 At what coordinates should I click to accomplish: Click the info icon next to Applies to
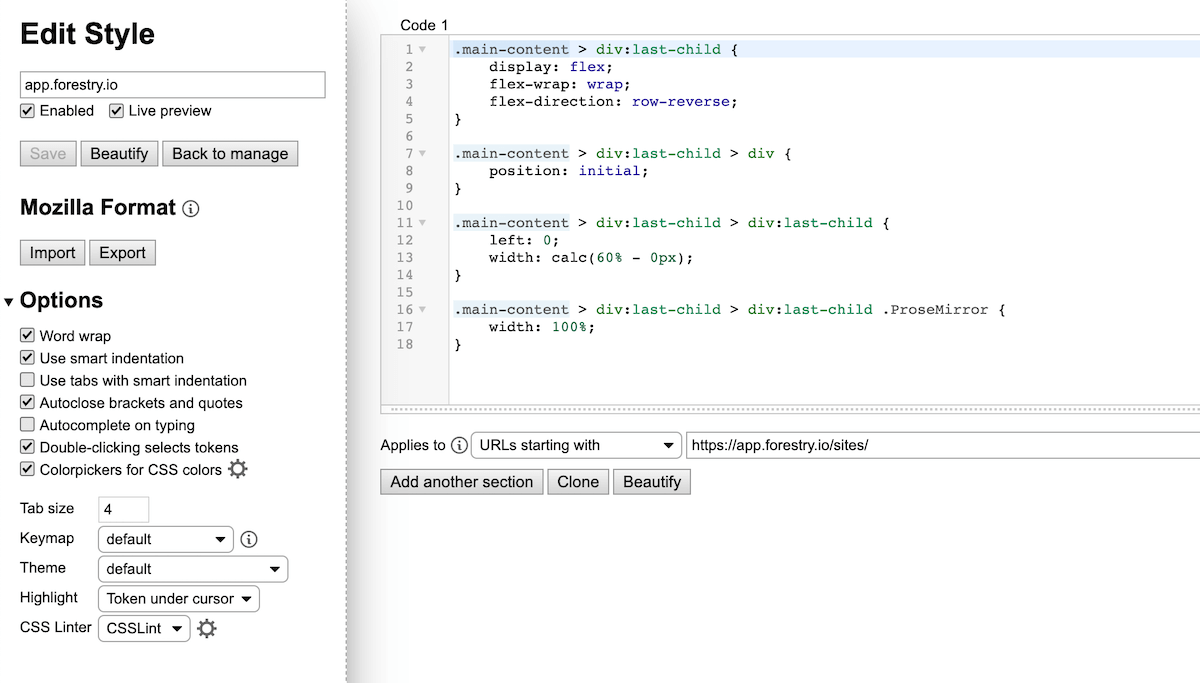(459, 446)
